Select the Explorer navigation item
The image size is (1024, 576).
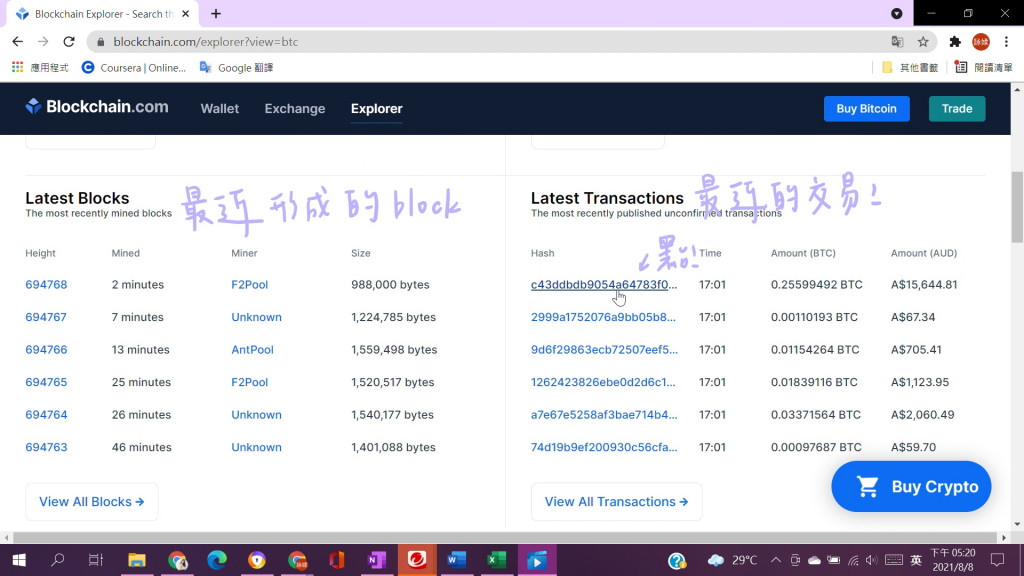pyautogui.click(x=376, y=108)
